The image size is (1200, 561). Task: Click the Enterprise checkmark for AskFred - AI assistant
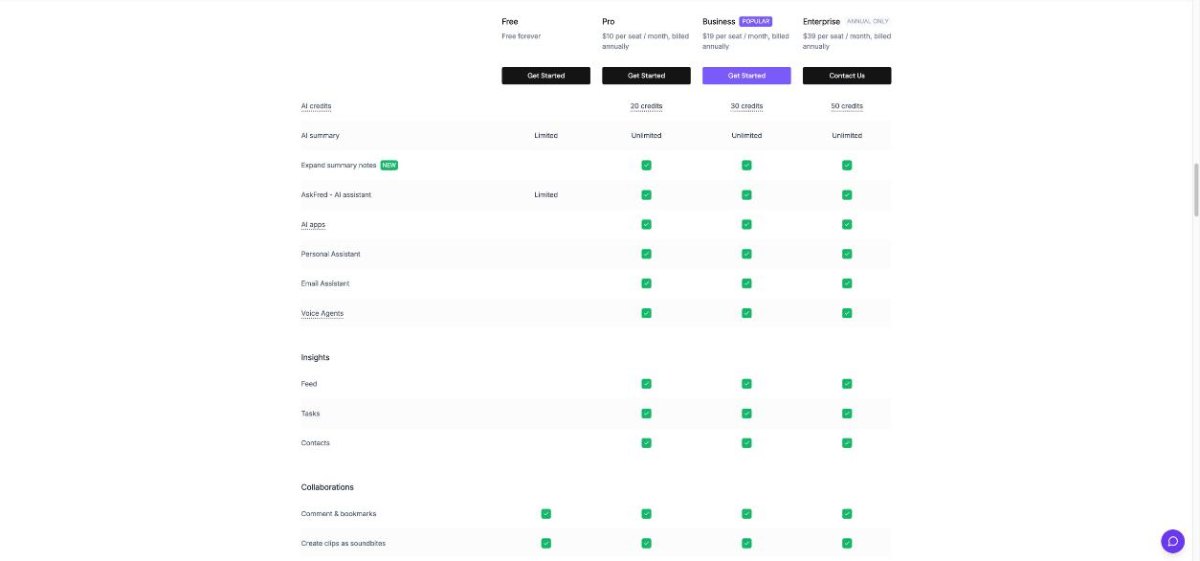pos(846,195)
